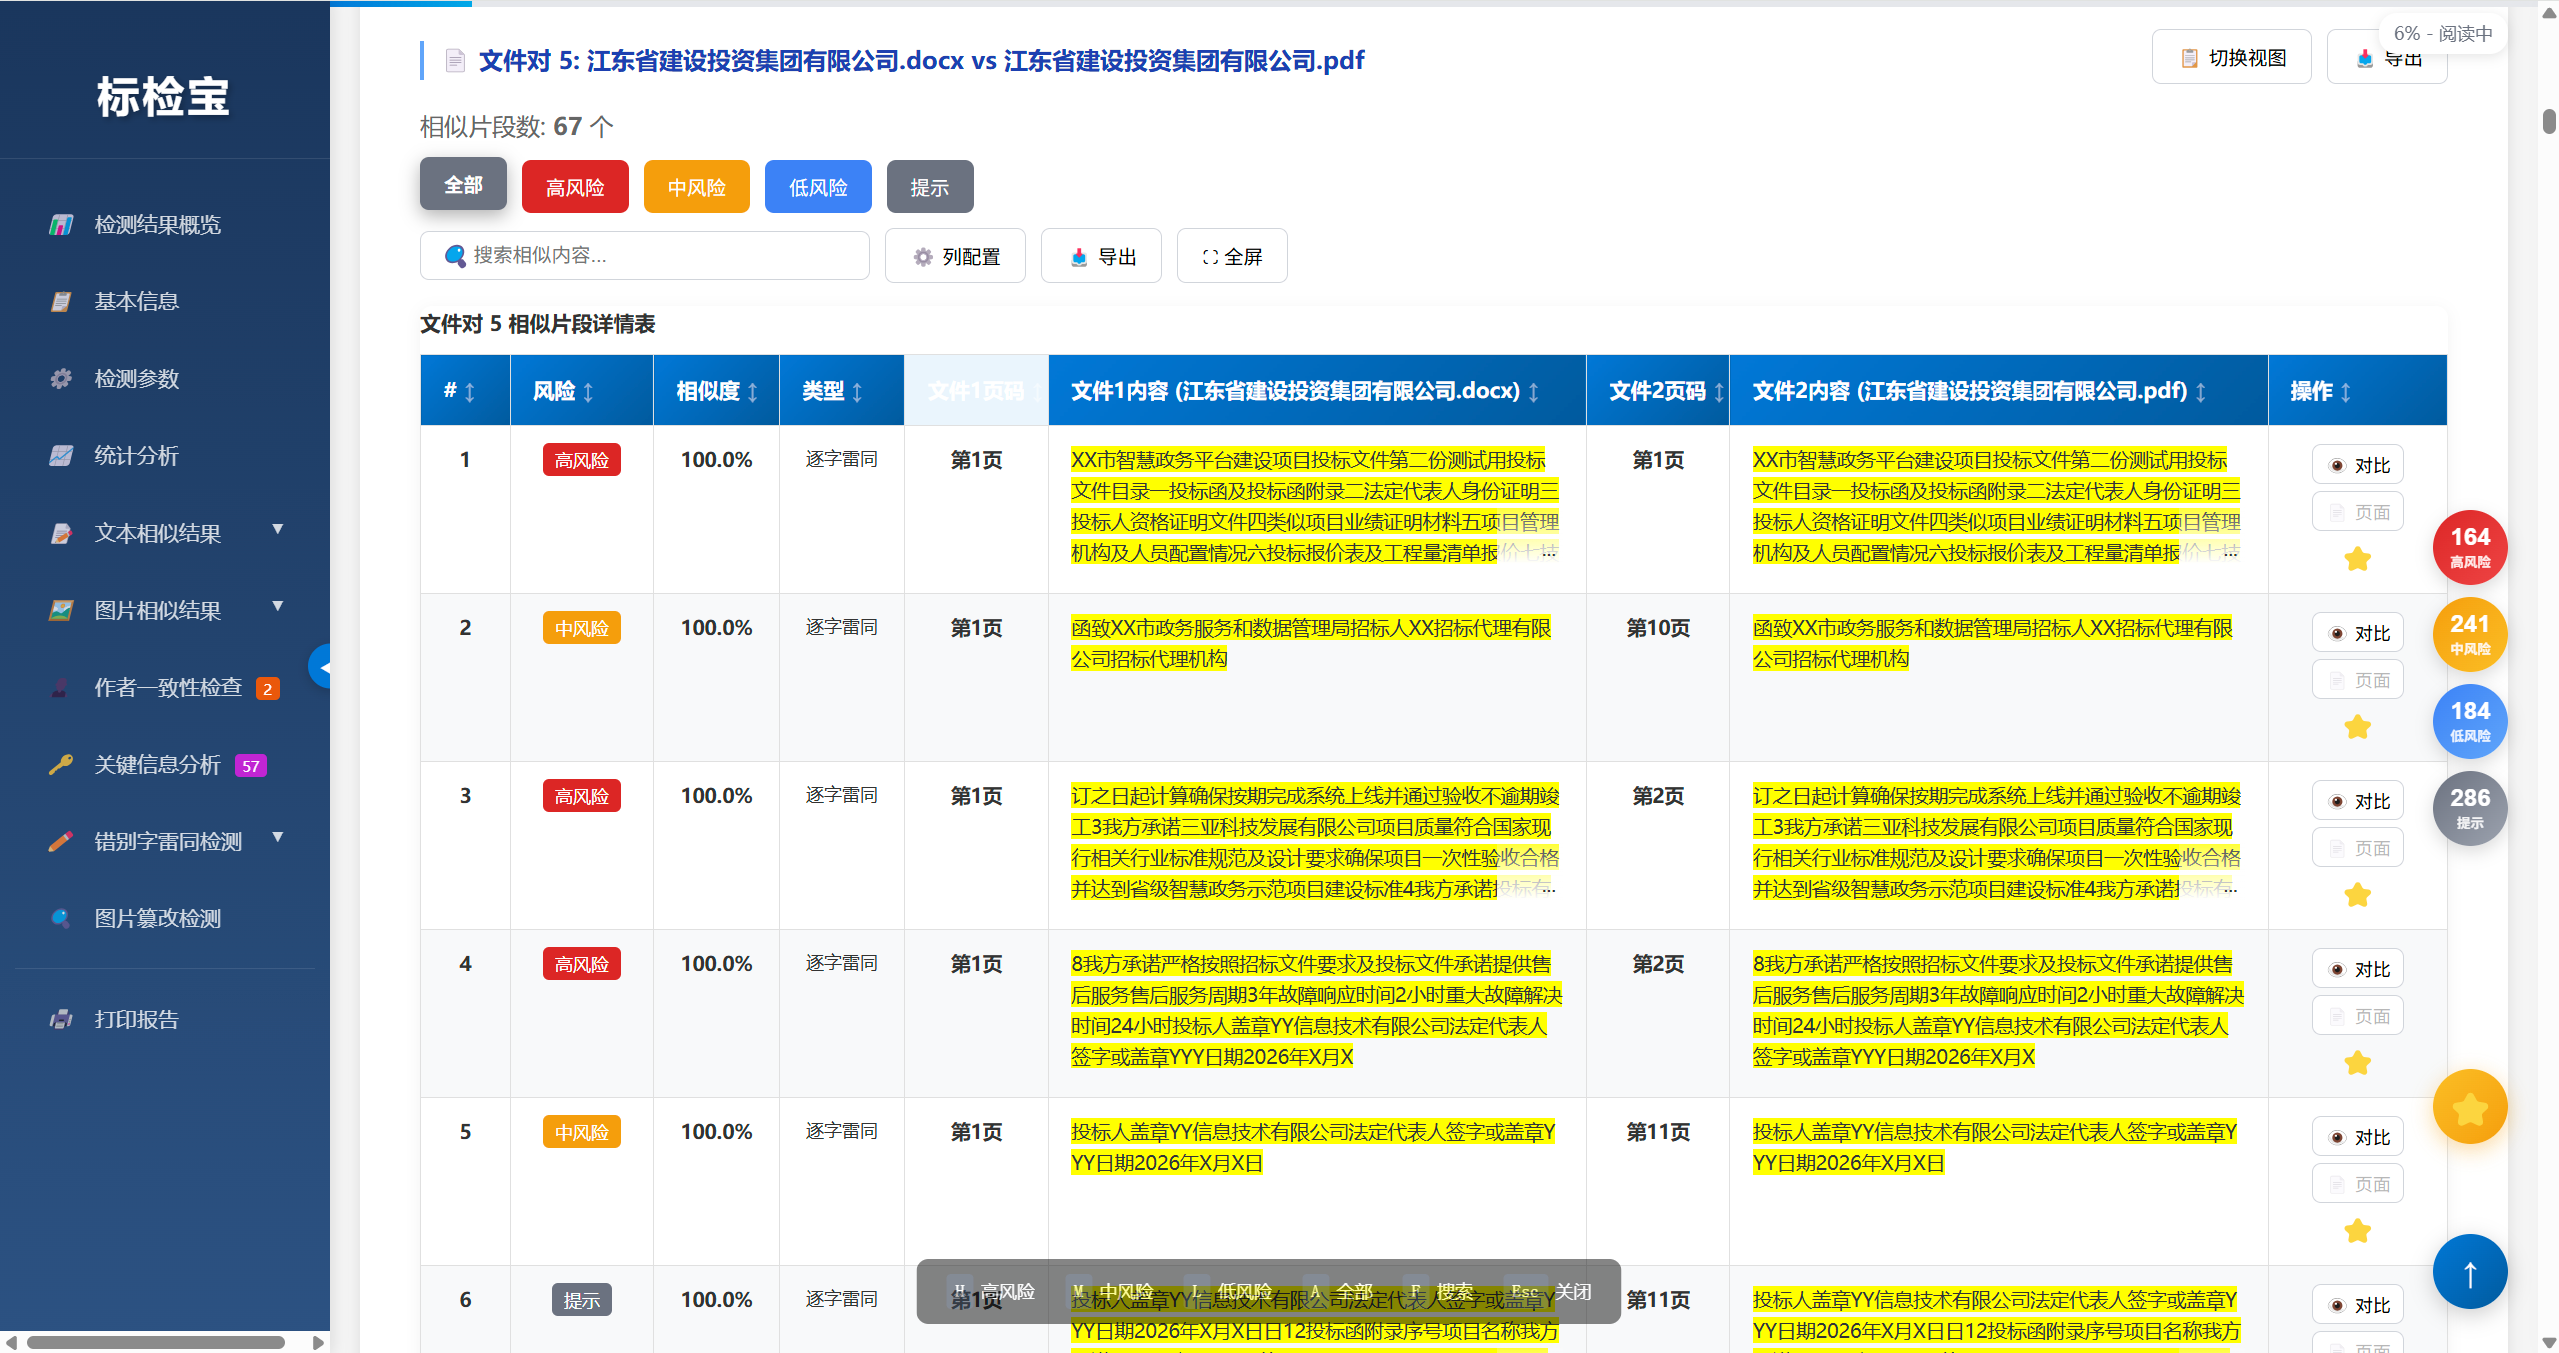Sort by 操作 column header
This screenshot has height=1353, width=2559.
(x=2357, y=391)
